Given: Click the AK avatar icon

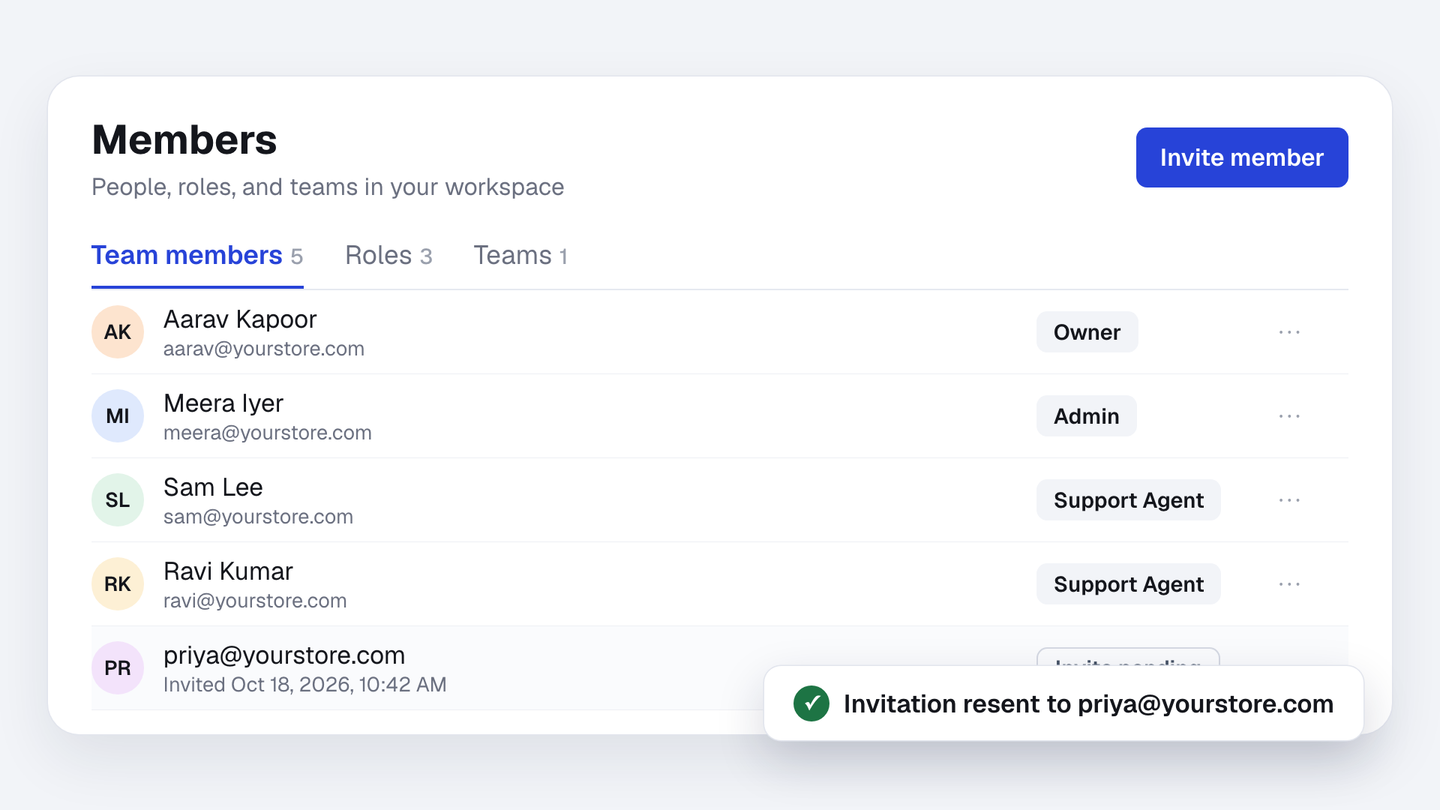Looking at the screenshot, I should [x=118, y=332].
